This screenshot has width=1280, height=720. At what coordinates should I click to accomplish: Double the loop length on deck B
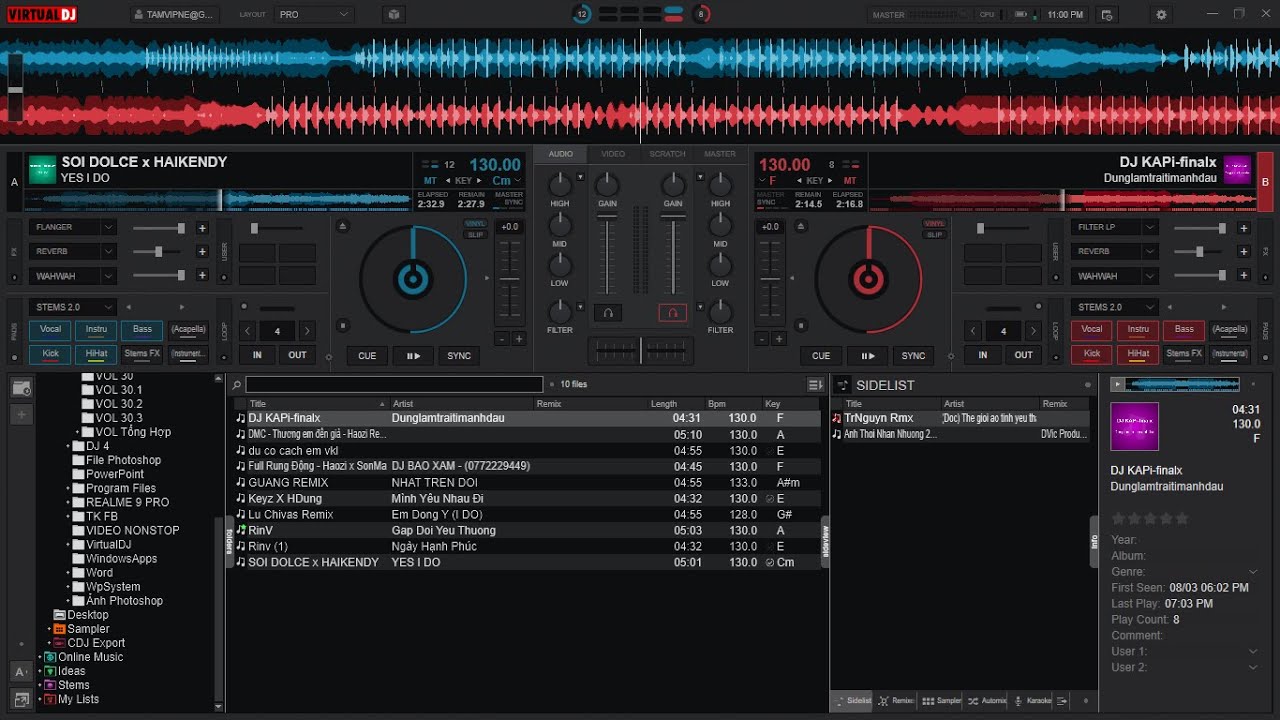(x=1033, y=331)
